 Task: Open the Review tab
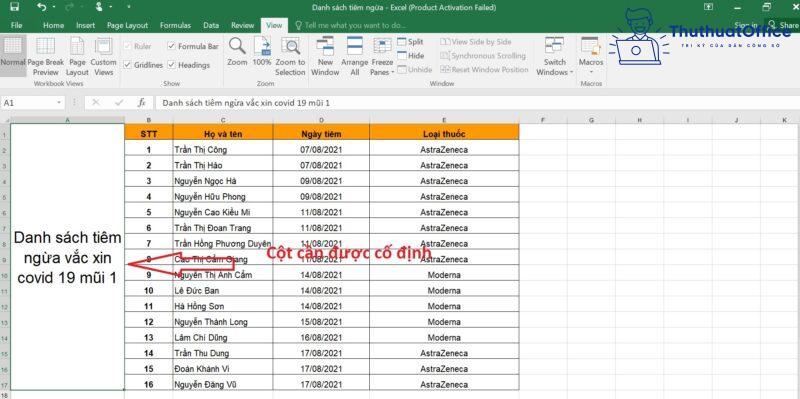[242, 25]
